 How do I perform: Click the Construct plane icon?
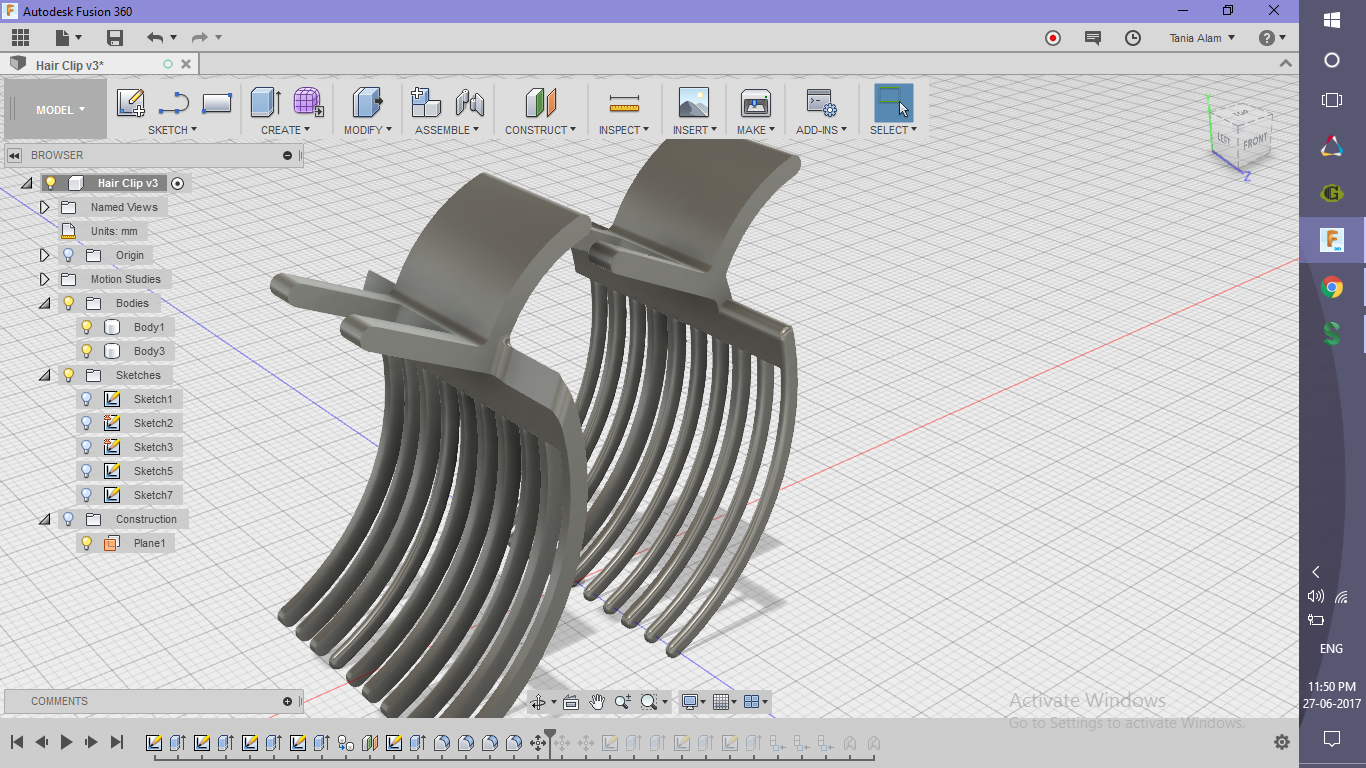click(x=540, y=102)
